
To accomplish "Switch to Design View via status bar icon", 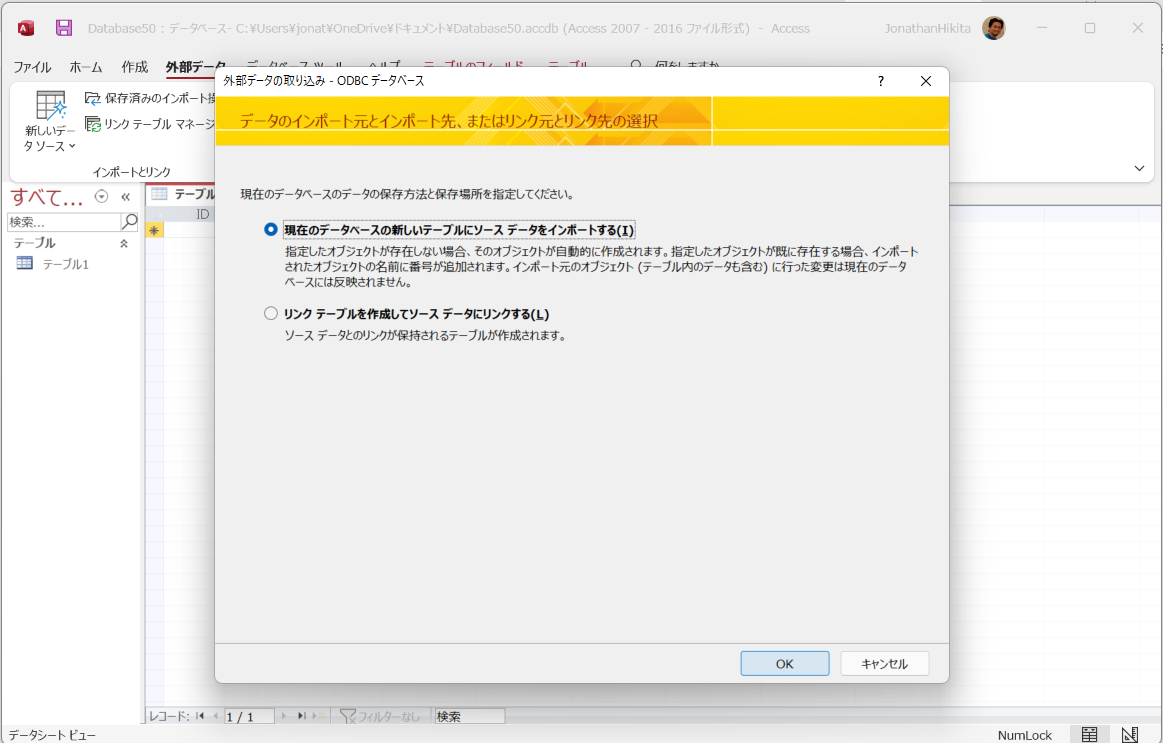I will [x=1130, y=734].
